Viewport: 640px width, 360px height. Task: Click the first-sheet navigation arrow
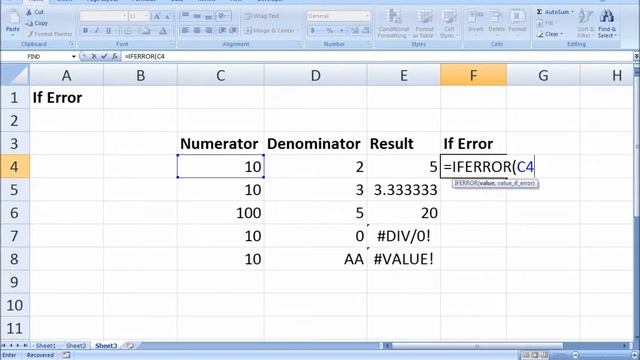coord(4,346)
